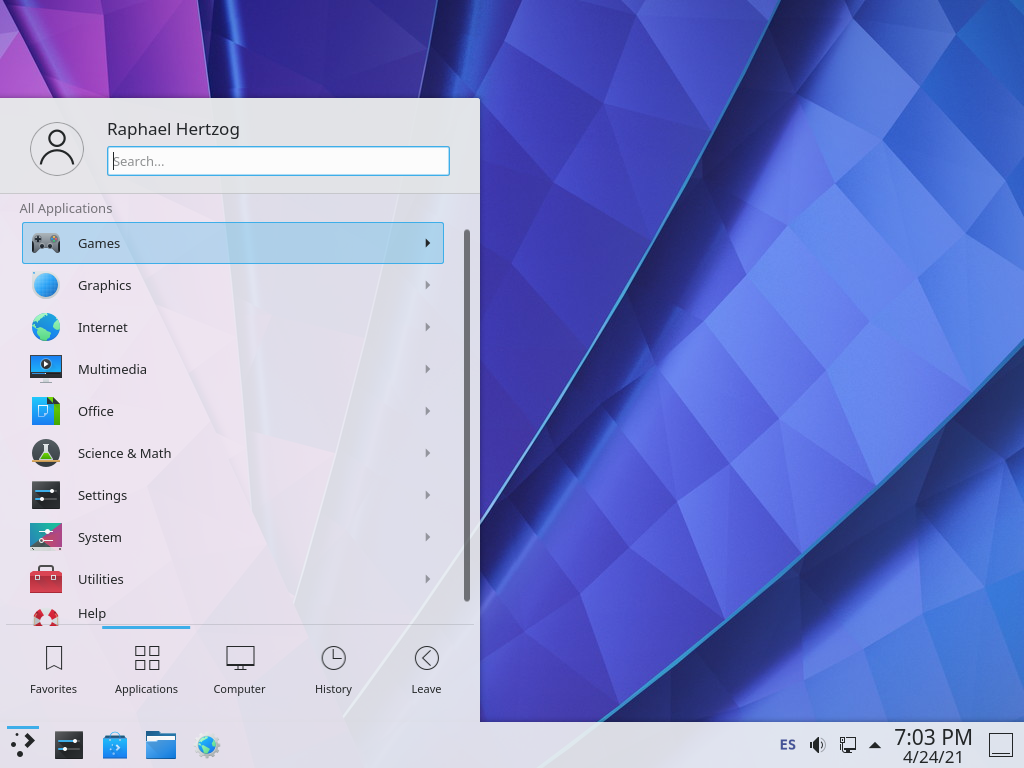Image resolution: width=1024 pixels, height=768 pixels.
Task: Click the Leave button
Action: pyautogui.click(x=426, y=668)
